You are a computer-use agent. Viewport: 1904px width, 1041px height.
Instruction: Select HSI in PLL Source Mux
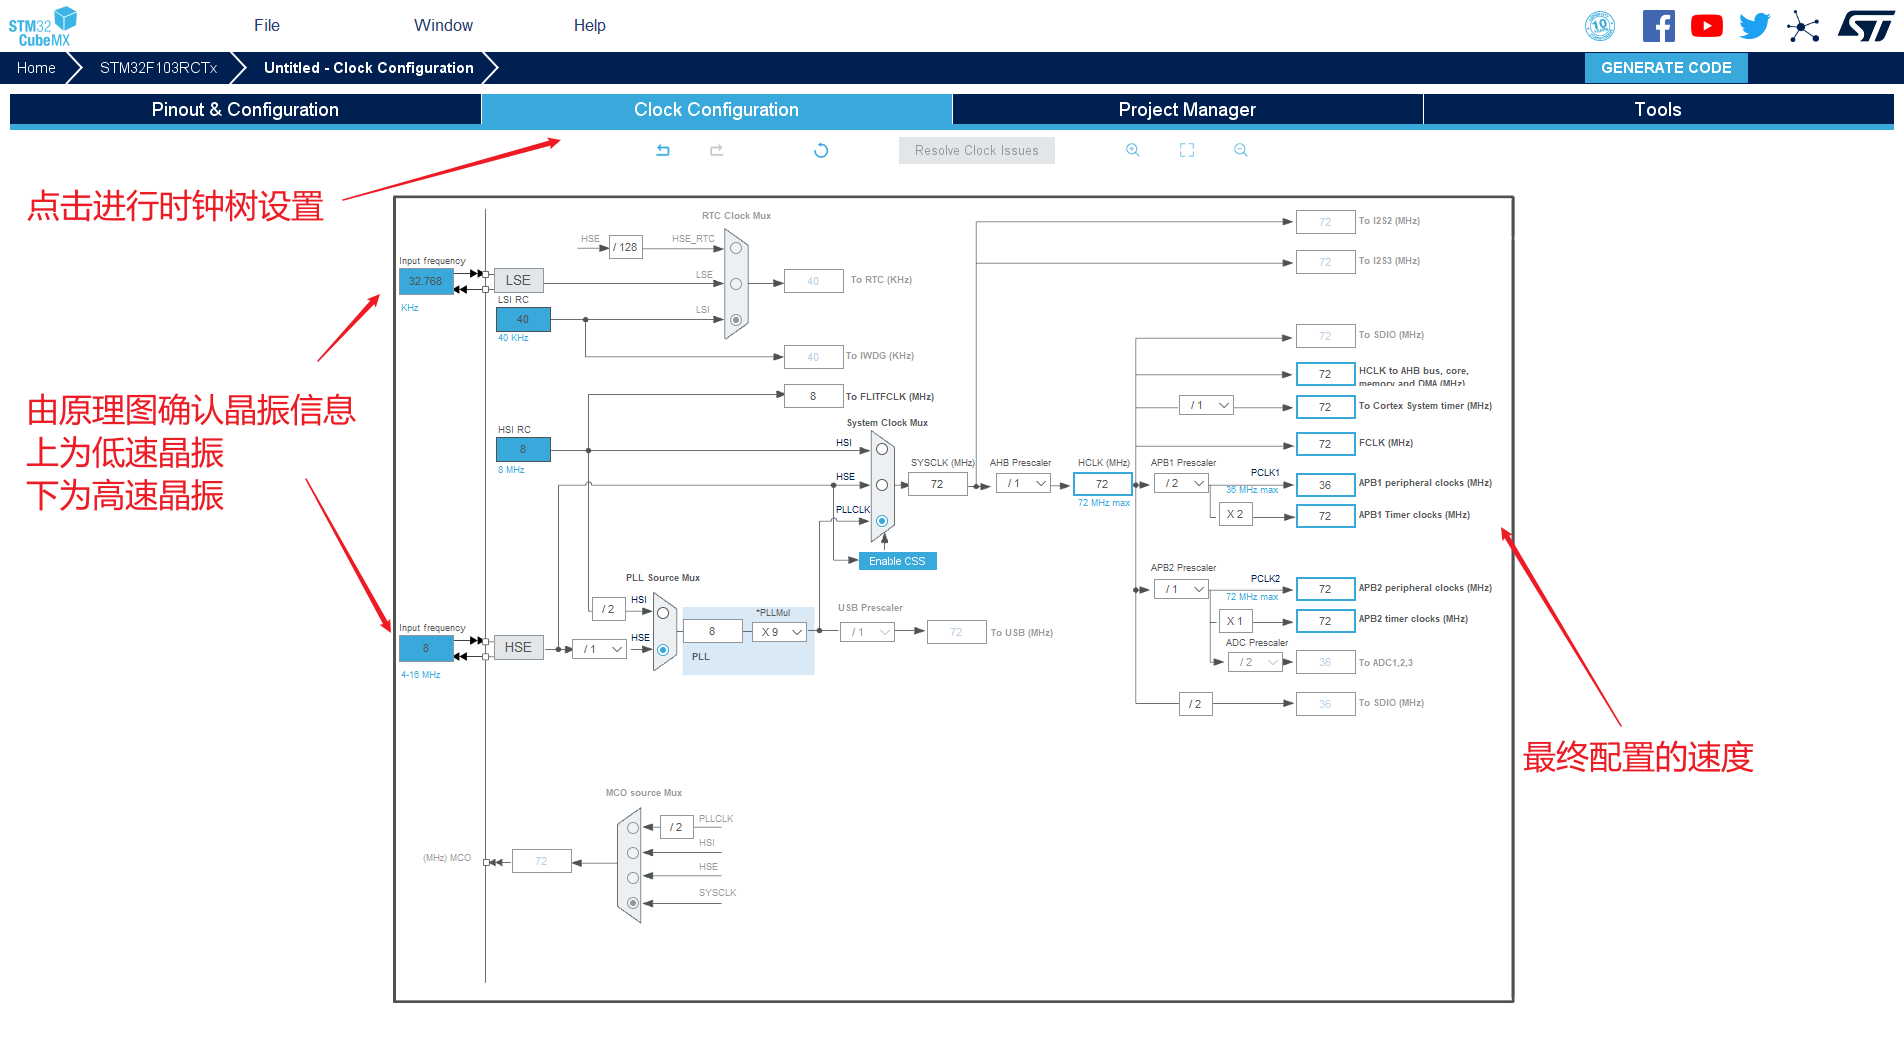[x=663, y=613]
